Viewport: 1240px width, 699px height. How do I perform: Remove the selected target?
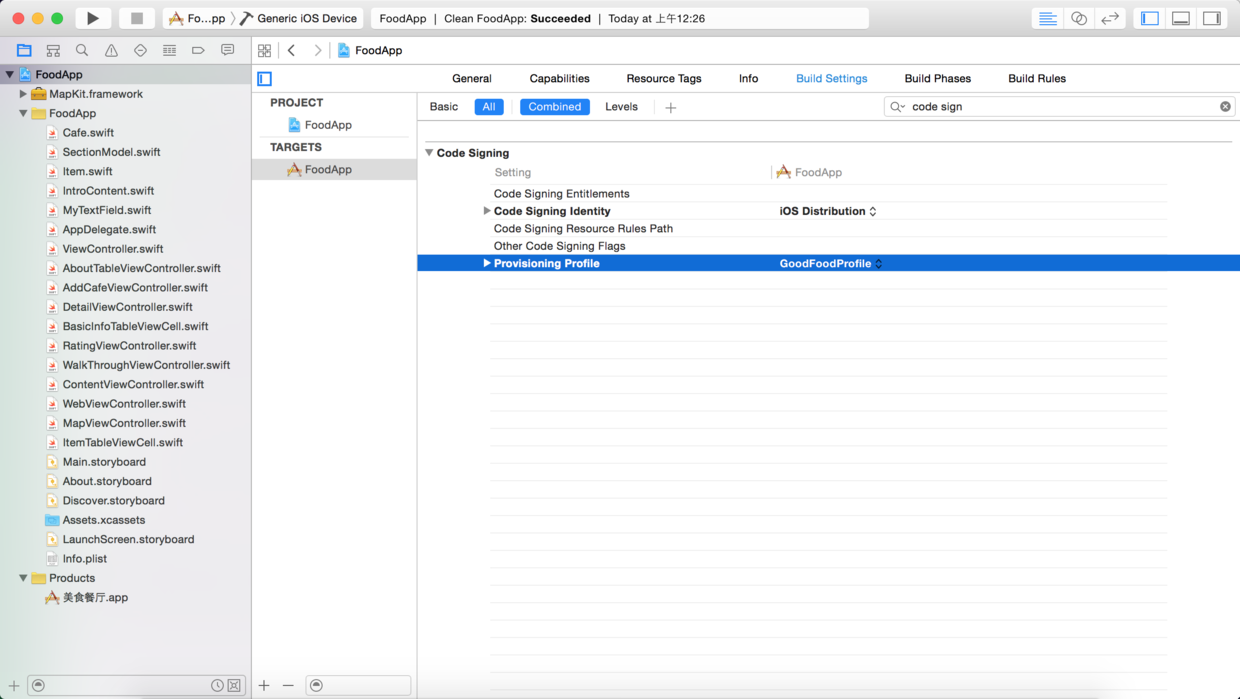point(288,685)
